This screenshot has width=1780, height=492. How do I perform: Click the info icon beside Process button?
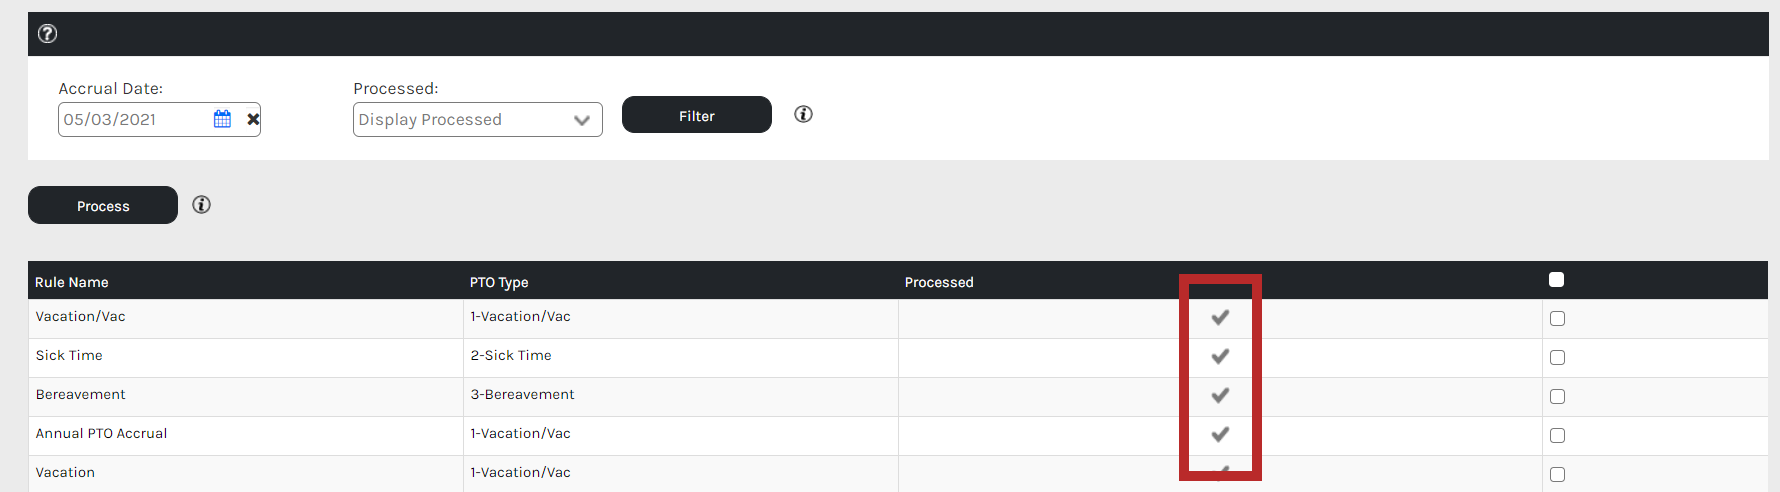click(201, 205)
